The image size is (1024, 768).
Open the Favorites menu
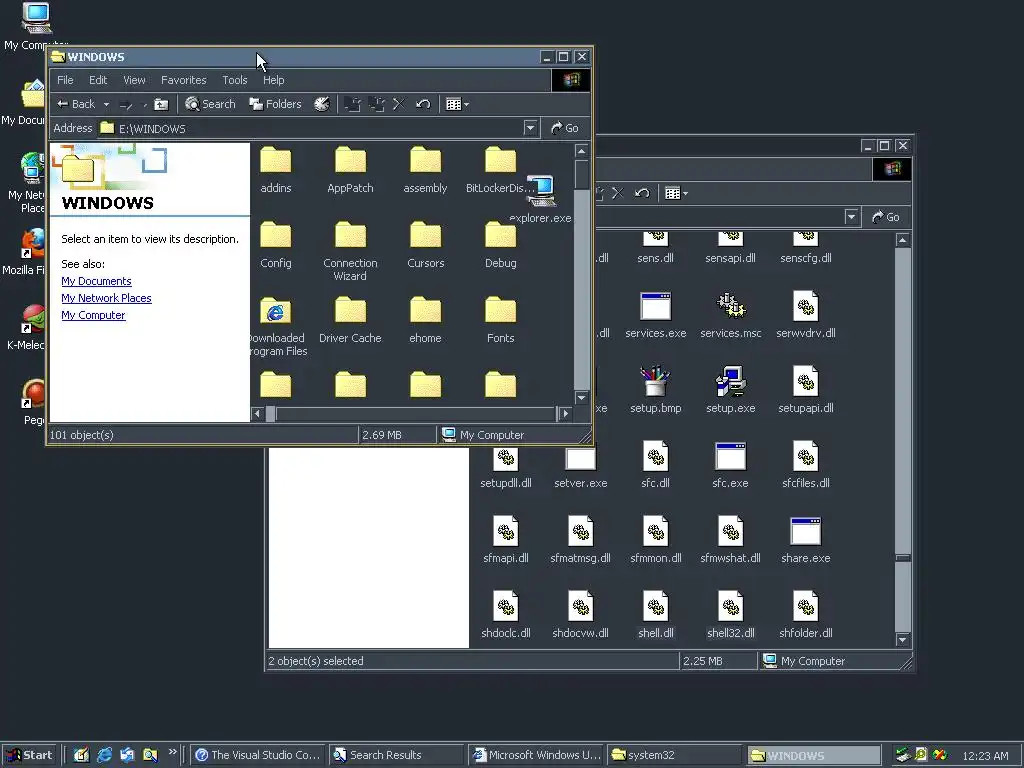click(x=184, y=80)
